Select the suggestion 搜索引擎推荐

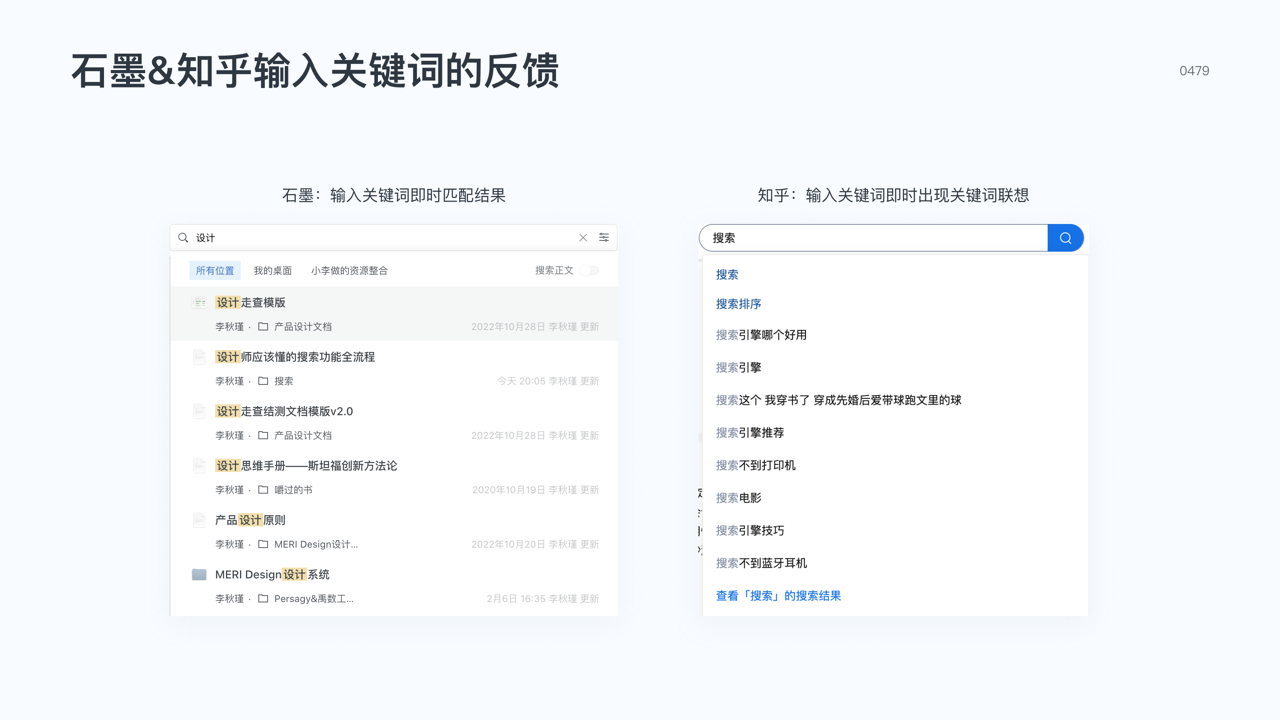coord(750,433)
